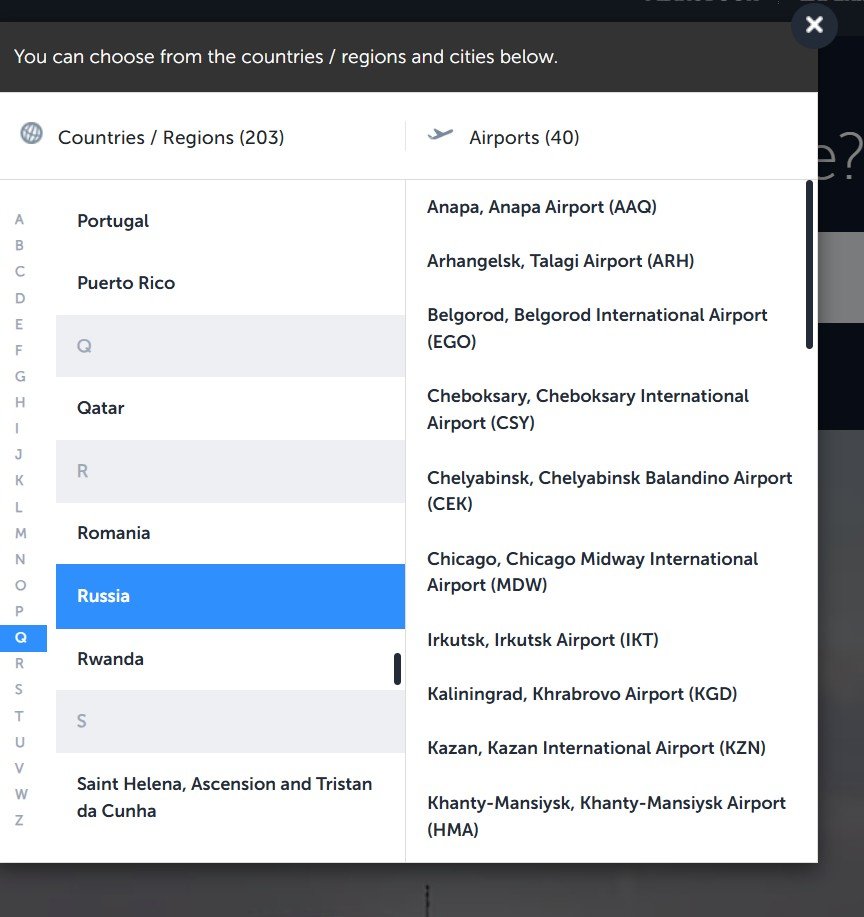Screen dimensions: 864x917
Task: Jump to letter D in index
Action: click(x=19, y=298)
